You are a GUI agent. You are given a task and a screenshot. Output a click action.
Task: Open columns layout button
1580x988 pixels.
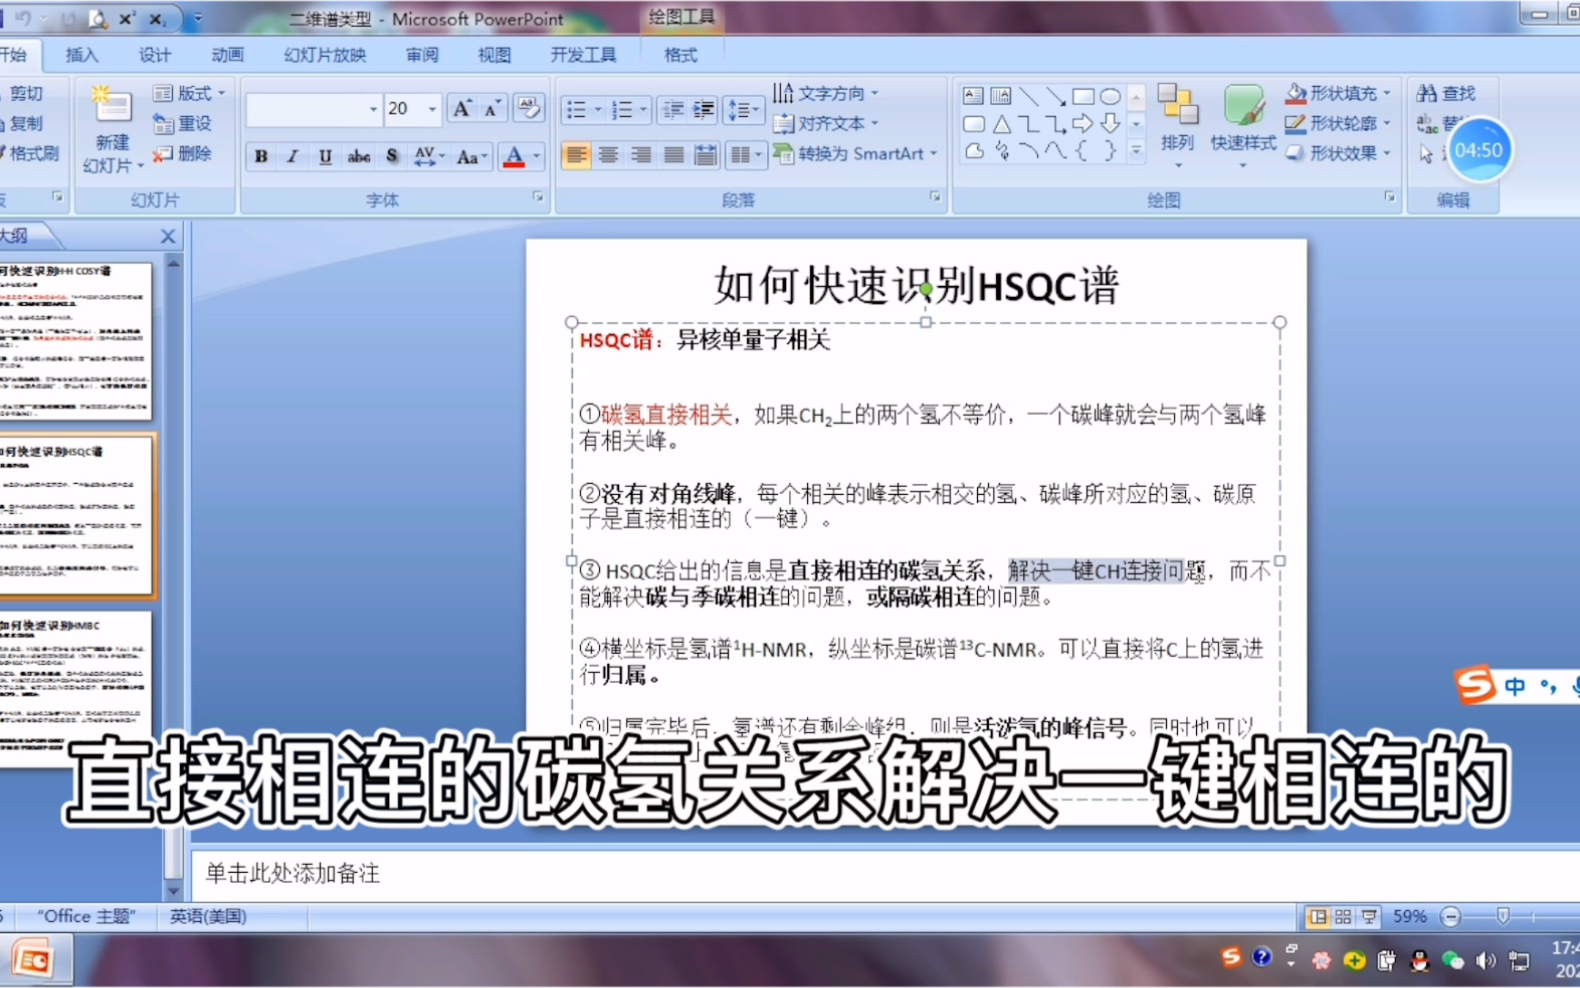[x=745, y=155]
